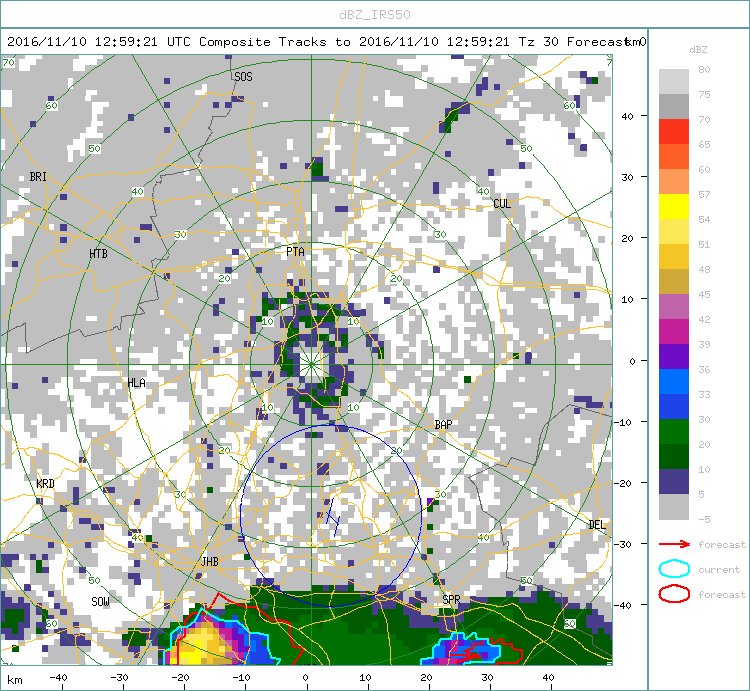Click the SOW station label
Screen dimensions: 750x691
click(100, 602)
